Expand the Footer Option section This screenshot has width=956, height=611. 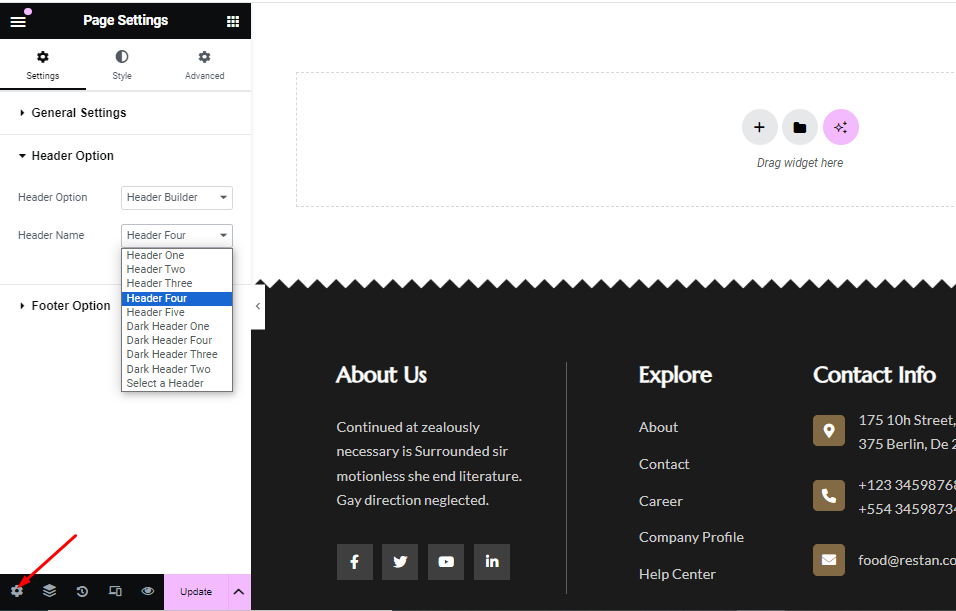[70, 306]
